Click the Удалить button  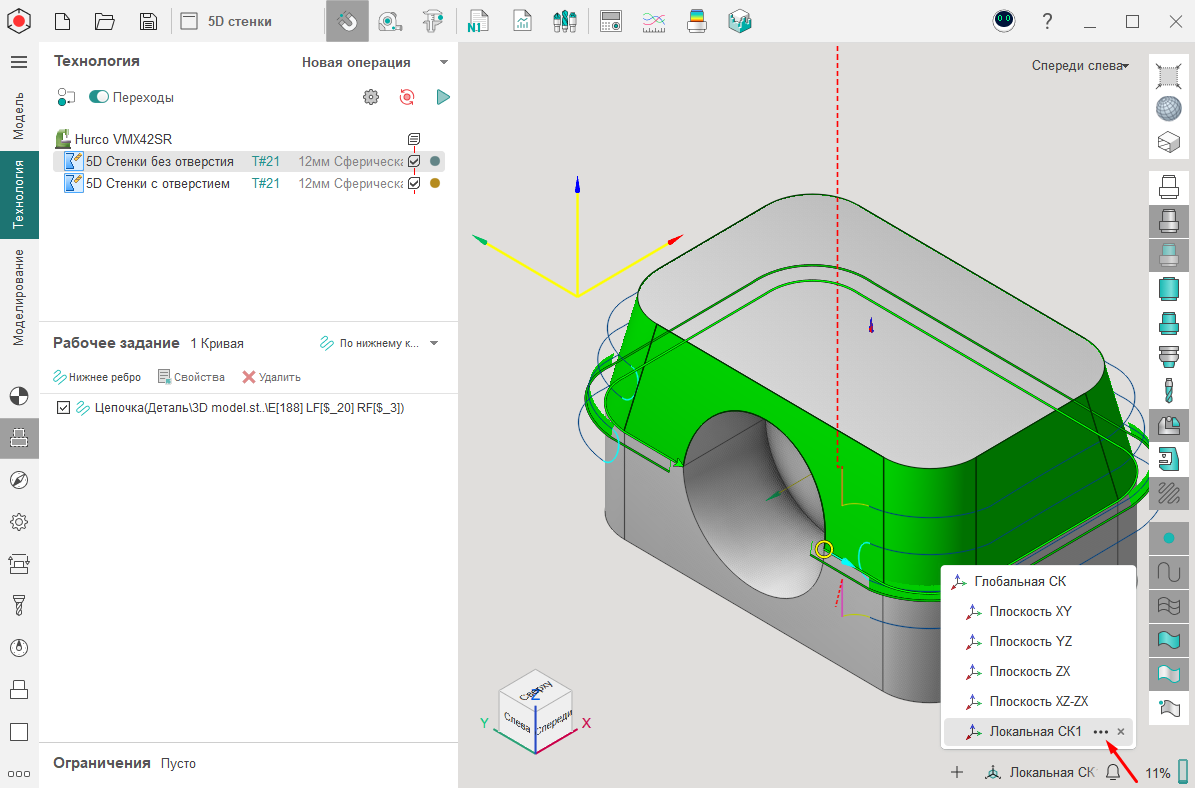click(x=271, y=377)
